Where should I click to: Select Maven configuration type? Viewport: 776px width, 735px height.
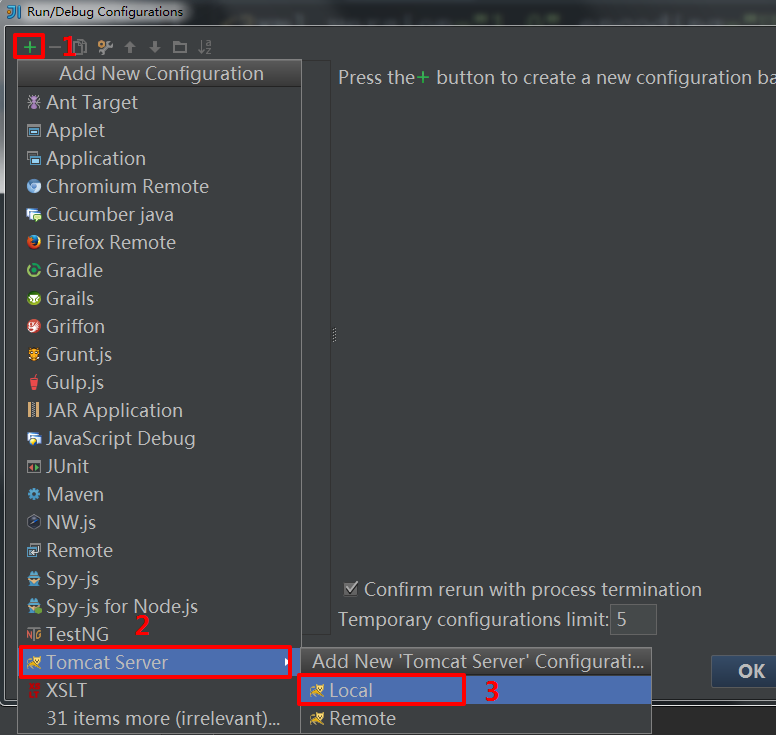click(x=159, y=494)
